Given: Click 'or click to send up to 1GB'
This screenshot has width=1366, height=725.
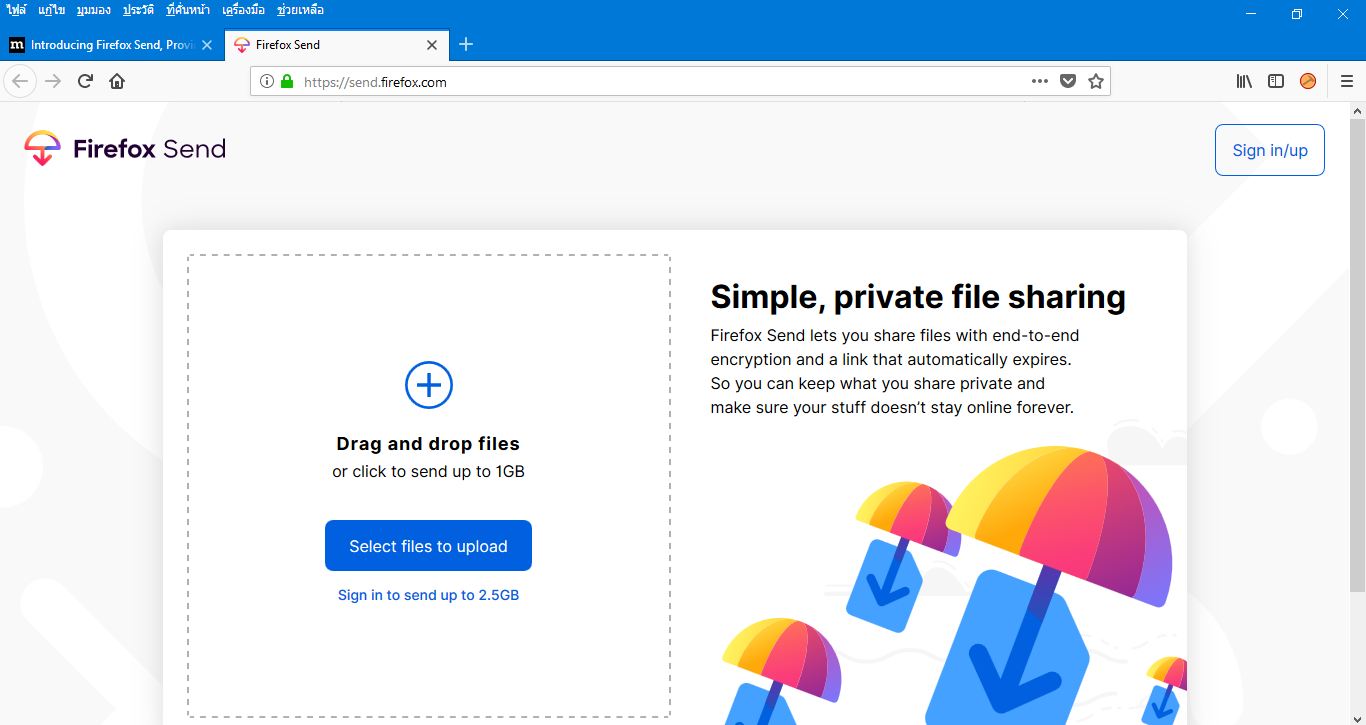Looking at the screenshot, I should click(x=428, y=471).
